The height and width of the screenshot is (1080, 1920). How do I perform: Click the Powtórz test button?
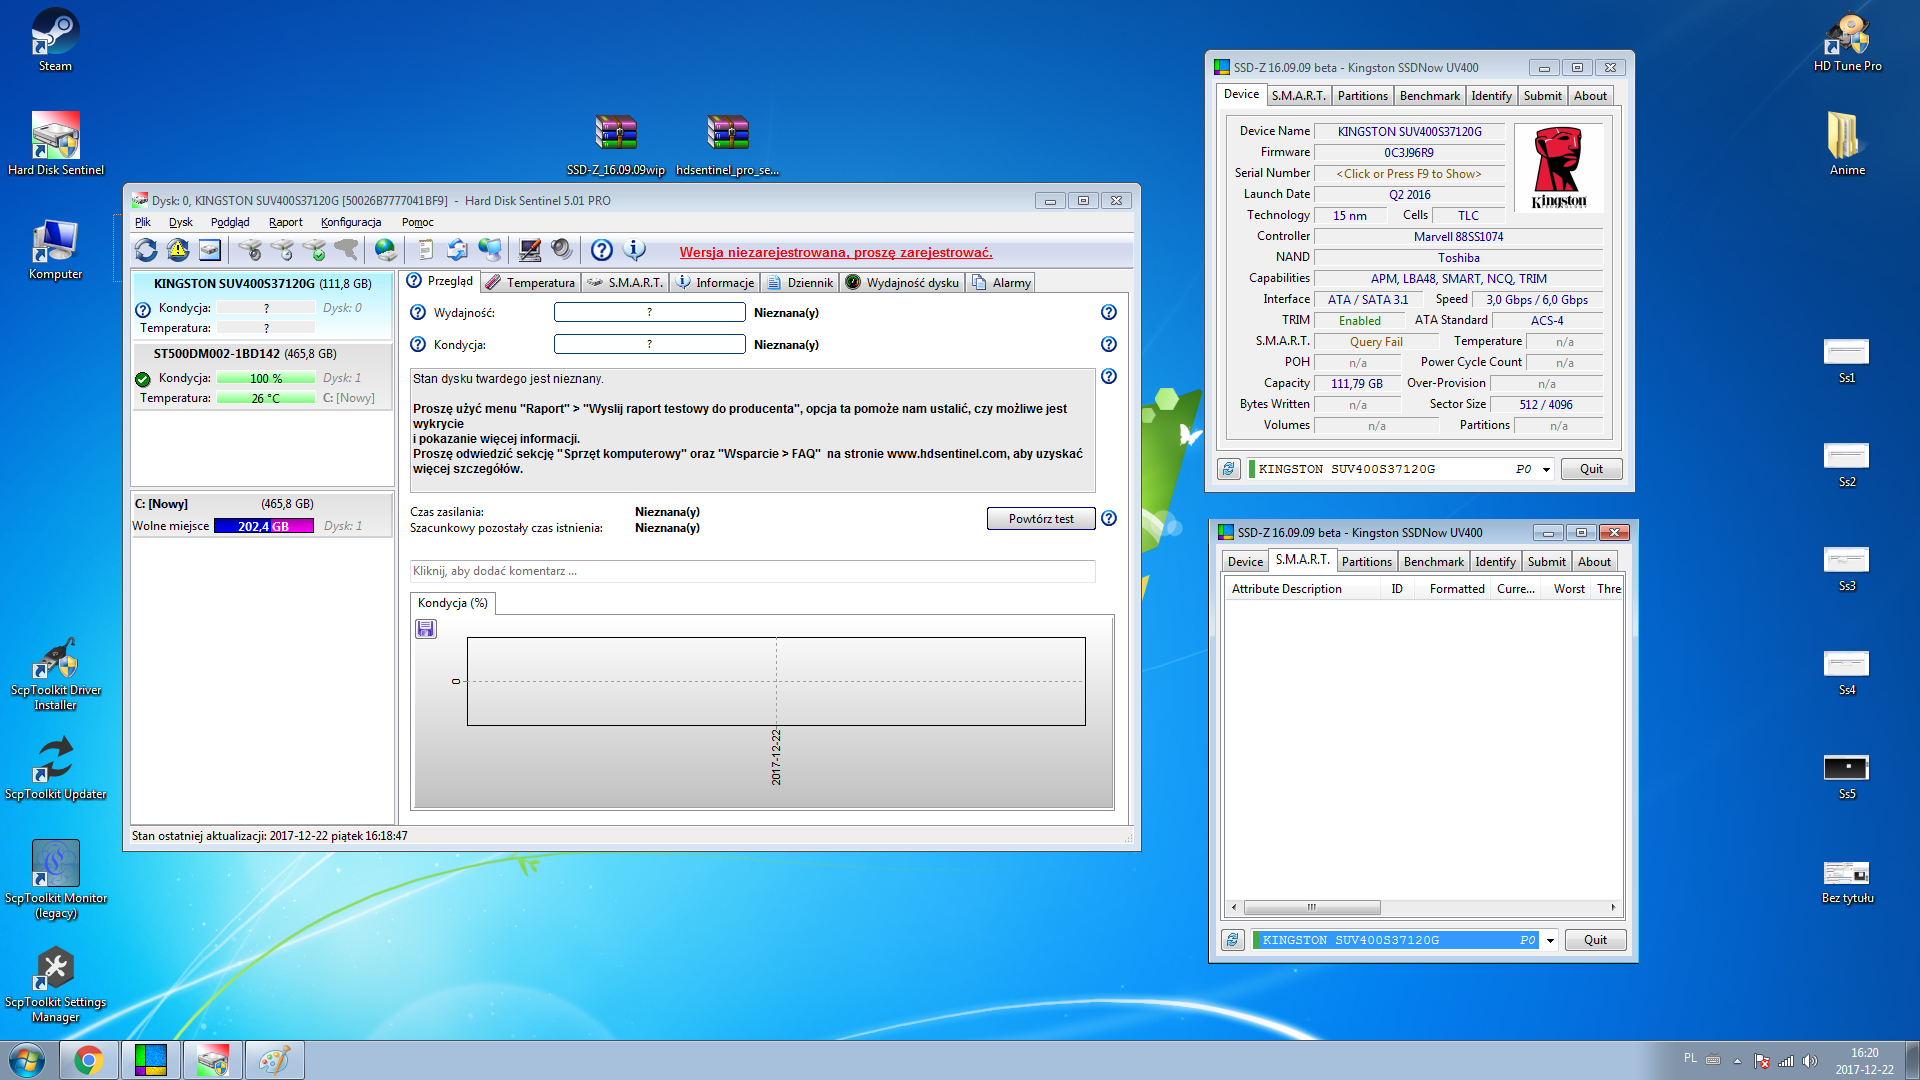click(1041, 519)
